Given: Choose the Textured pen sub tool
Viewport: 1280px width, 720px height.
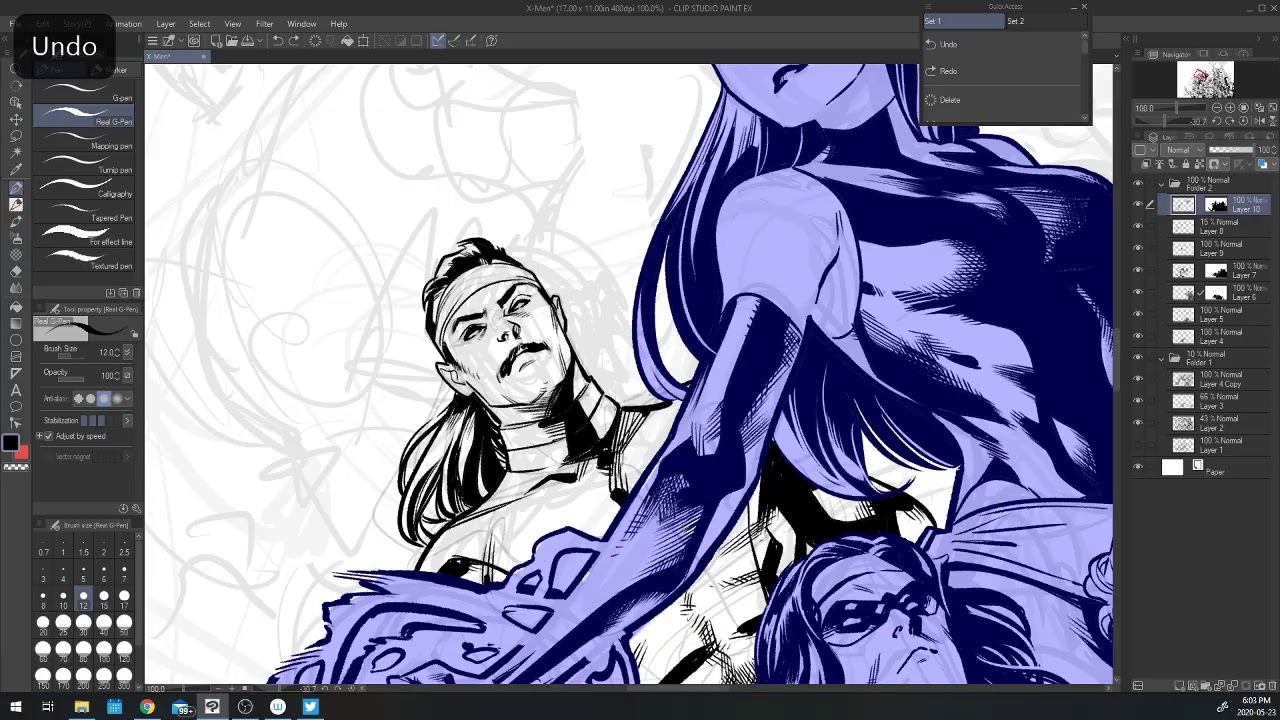Looking at the screenshot, I should coord(84,258).
